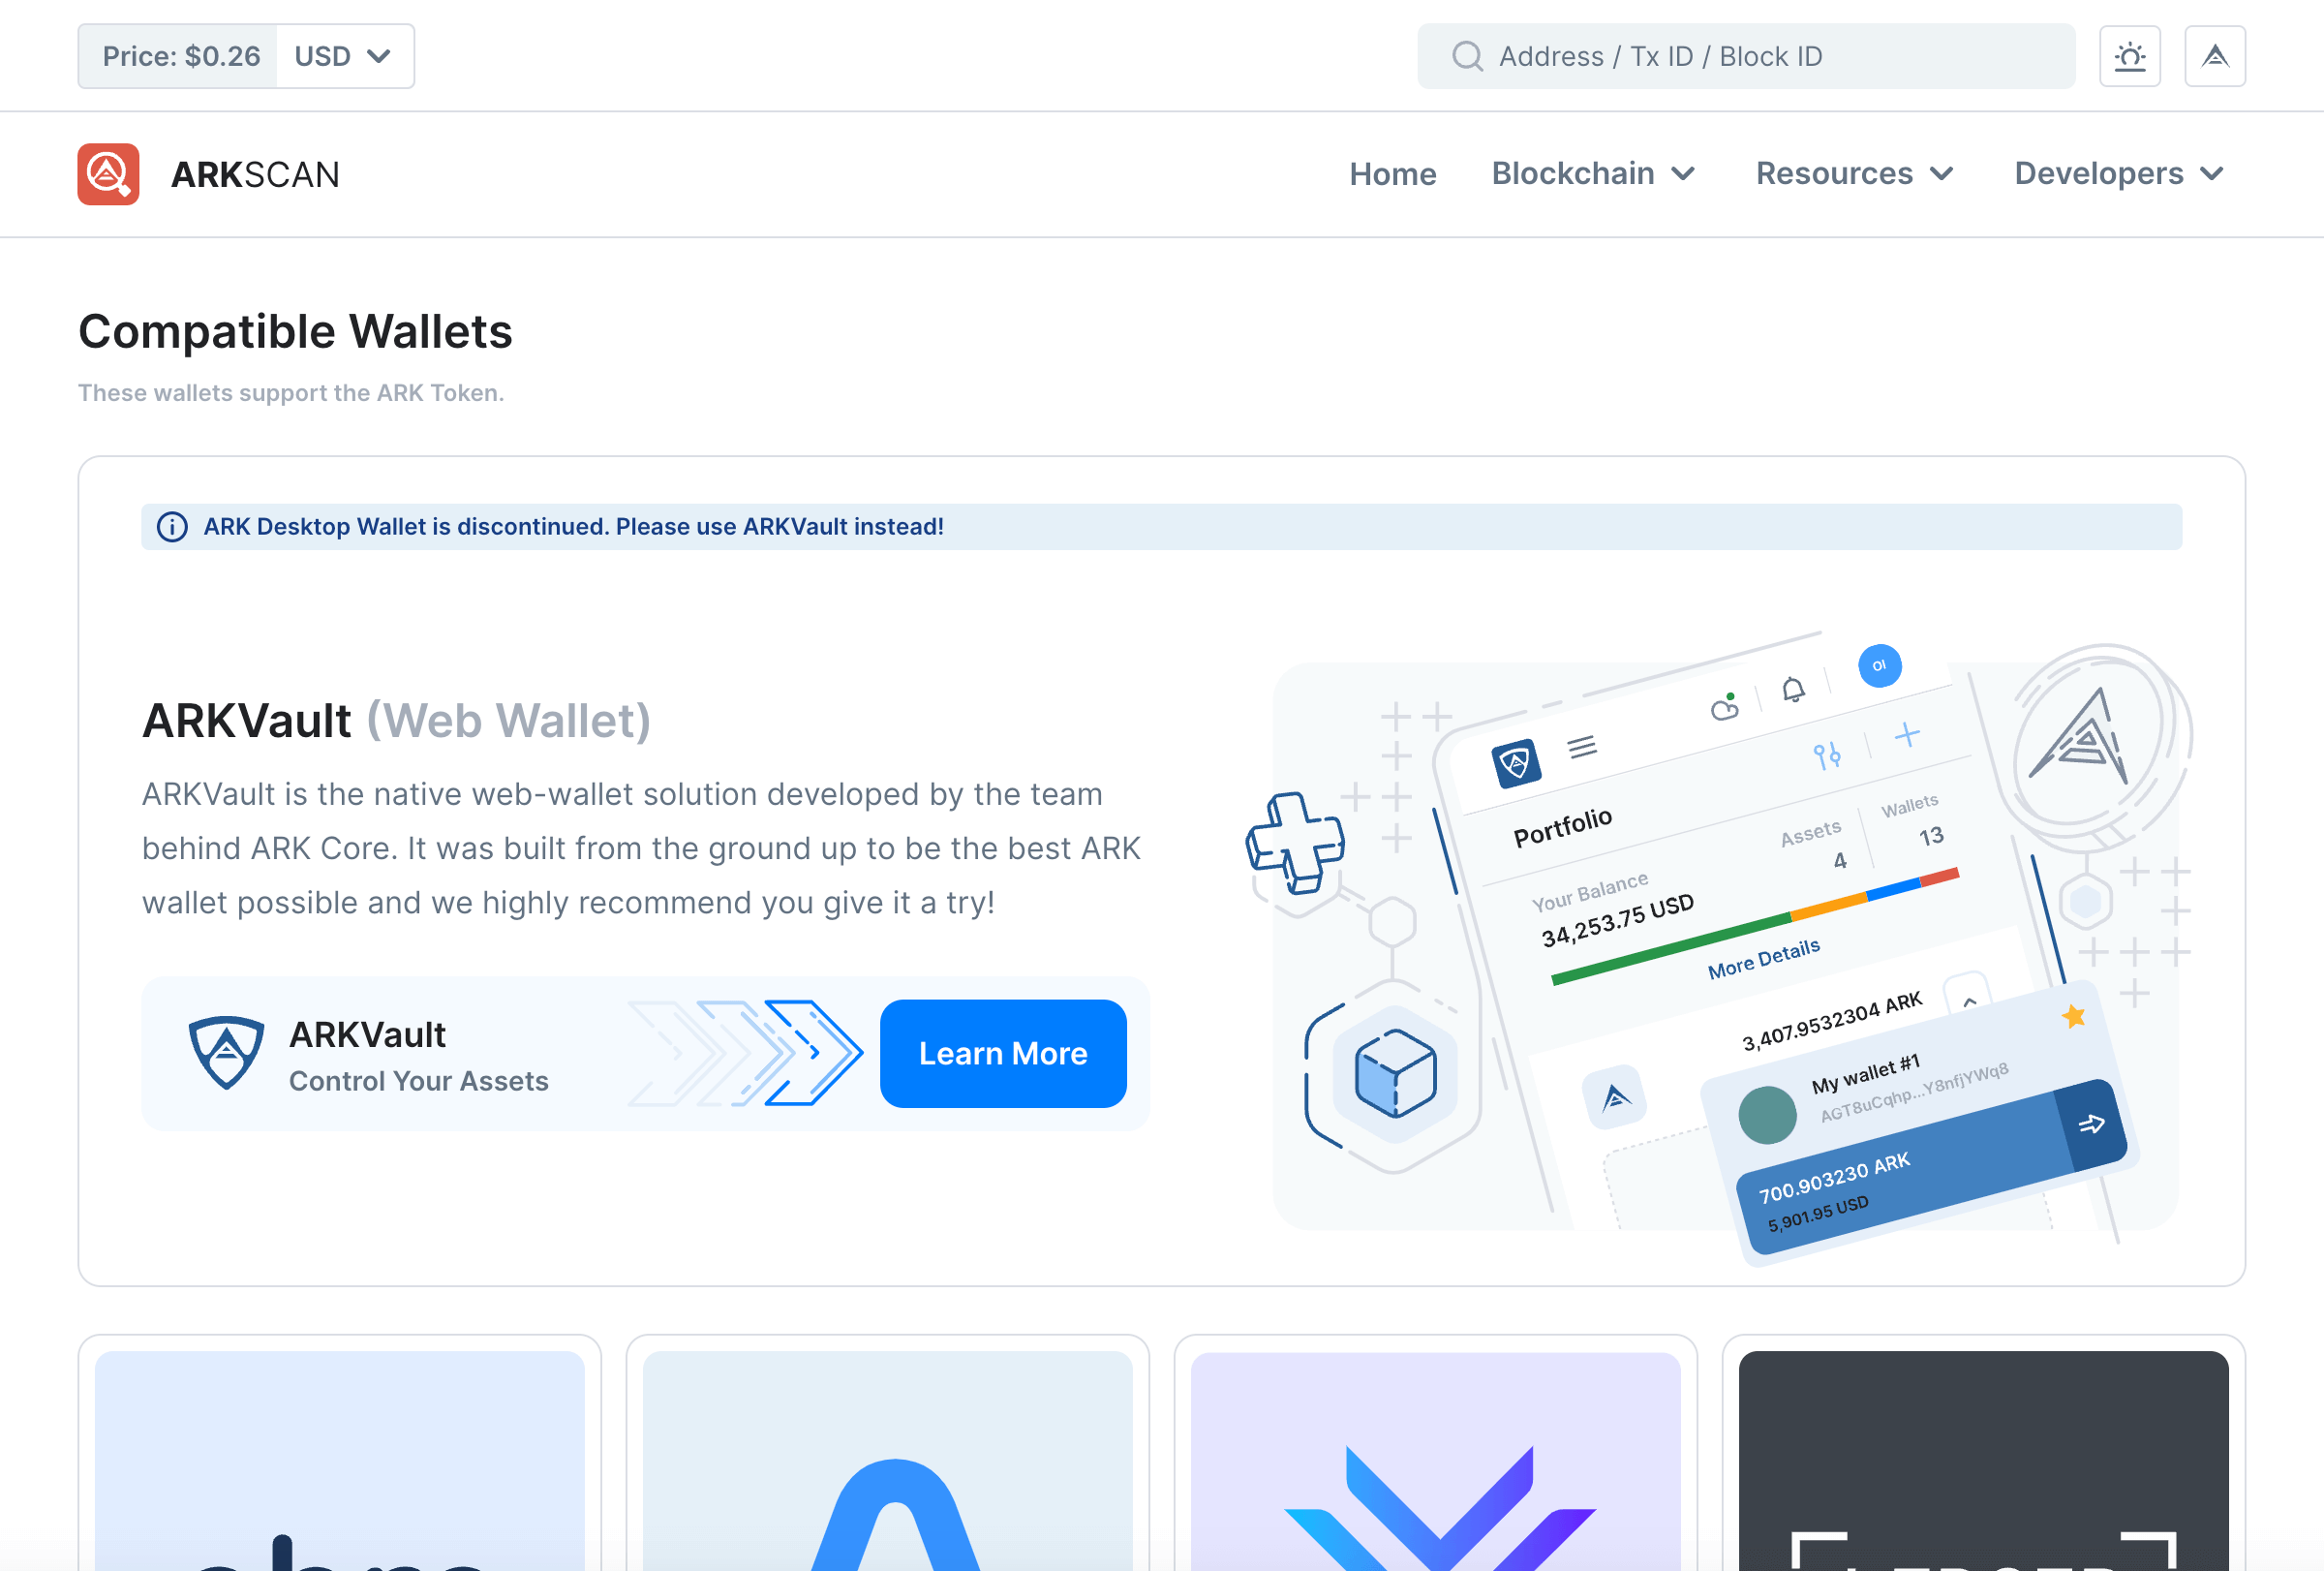Click the info icon in discontinued notice
Viewport: 2324px width, 1571px height.
pyautogui.click(x=172, y=527)
